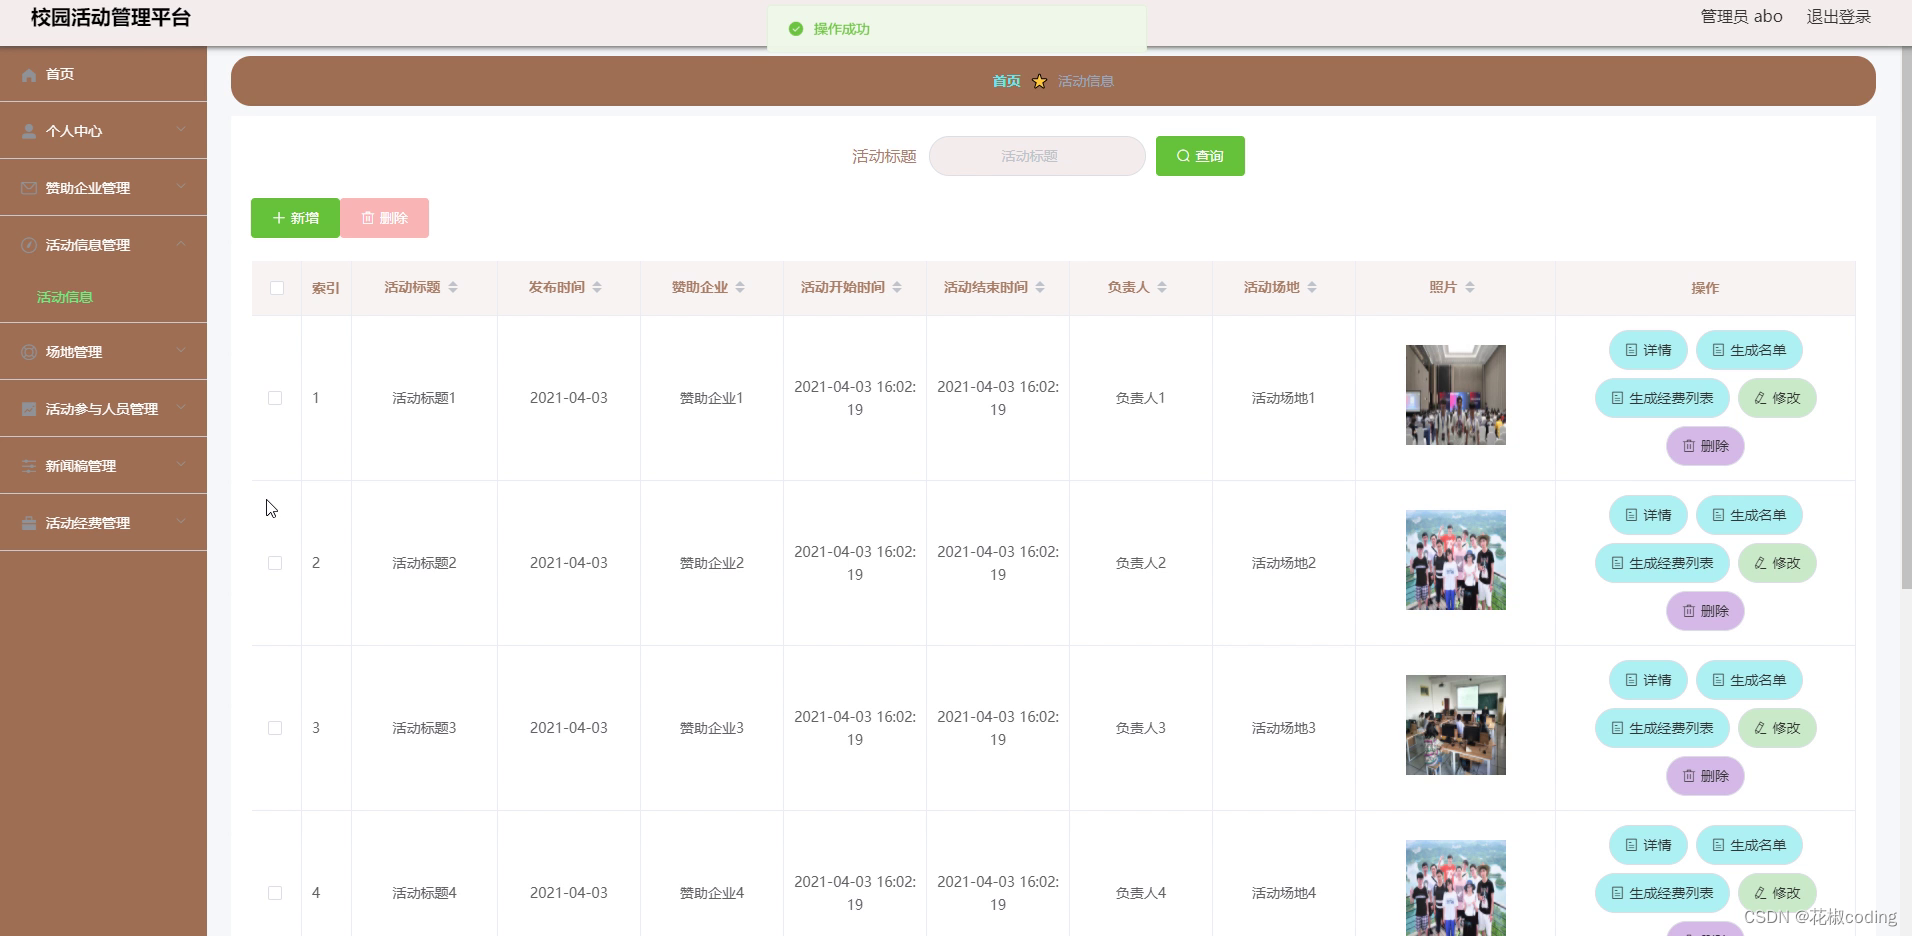Click the photo thumbnail of 活动标题3
The width and height of the screenshot is (1912, 936).
click(x=1455, y=725)
